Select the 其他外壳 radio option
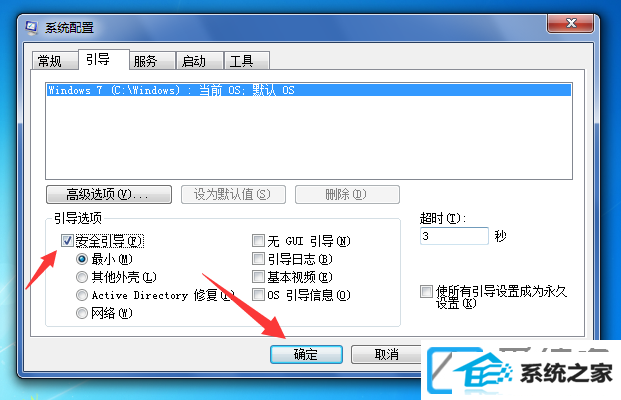The width and height of the screenshot is (621, 400). pyautogui.click(x=82, y=277)
